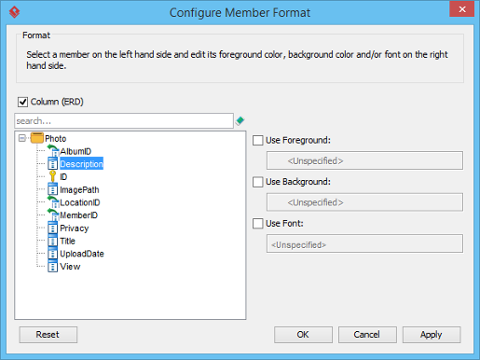Click the Reset button
This screenshot has height=360, width=480.
[48, 334]
